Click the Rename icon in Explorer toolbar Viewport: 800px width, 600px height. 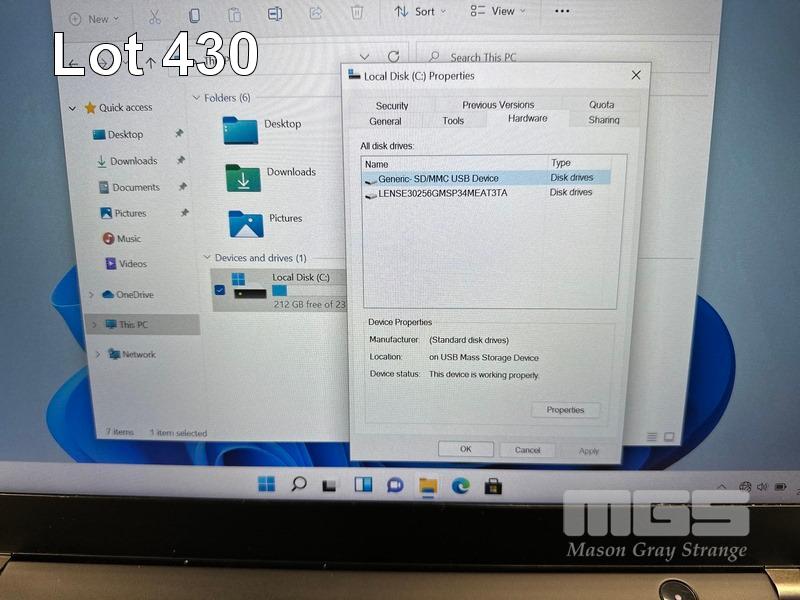click(x=275, y=14)
